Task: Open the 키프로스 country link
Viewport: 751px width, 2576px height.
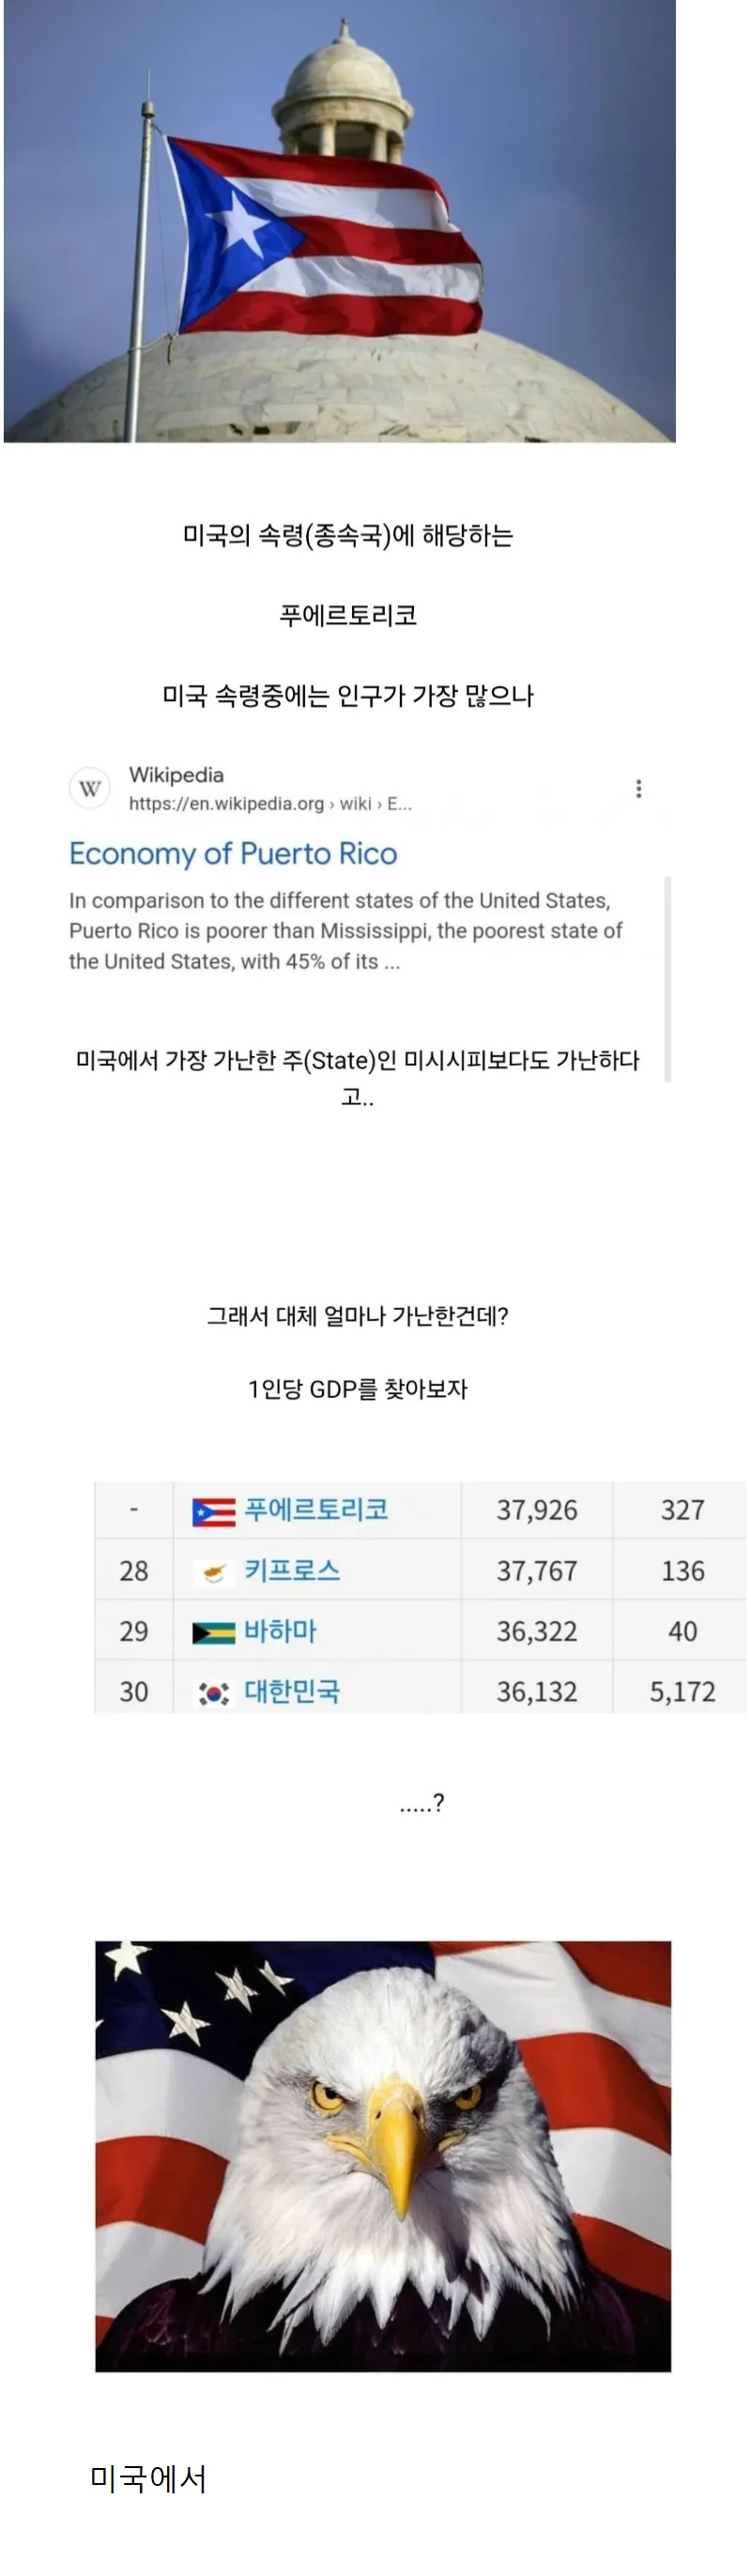Action: point(292,1570)
